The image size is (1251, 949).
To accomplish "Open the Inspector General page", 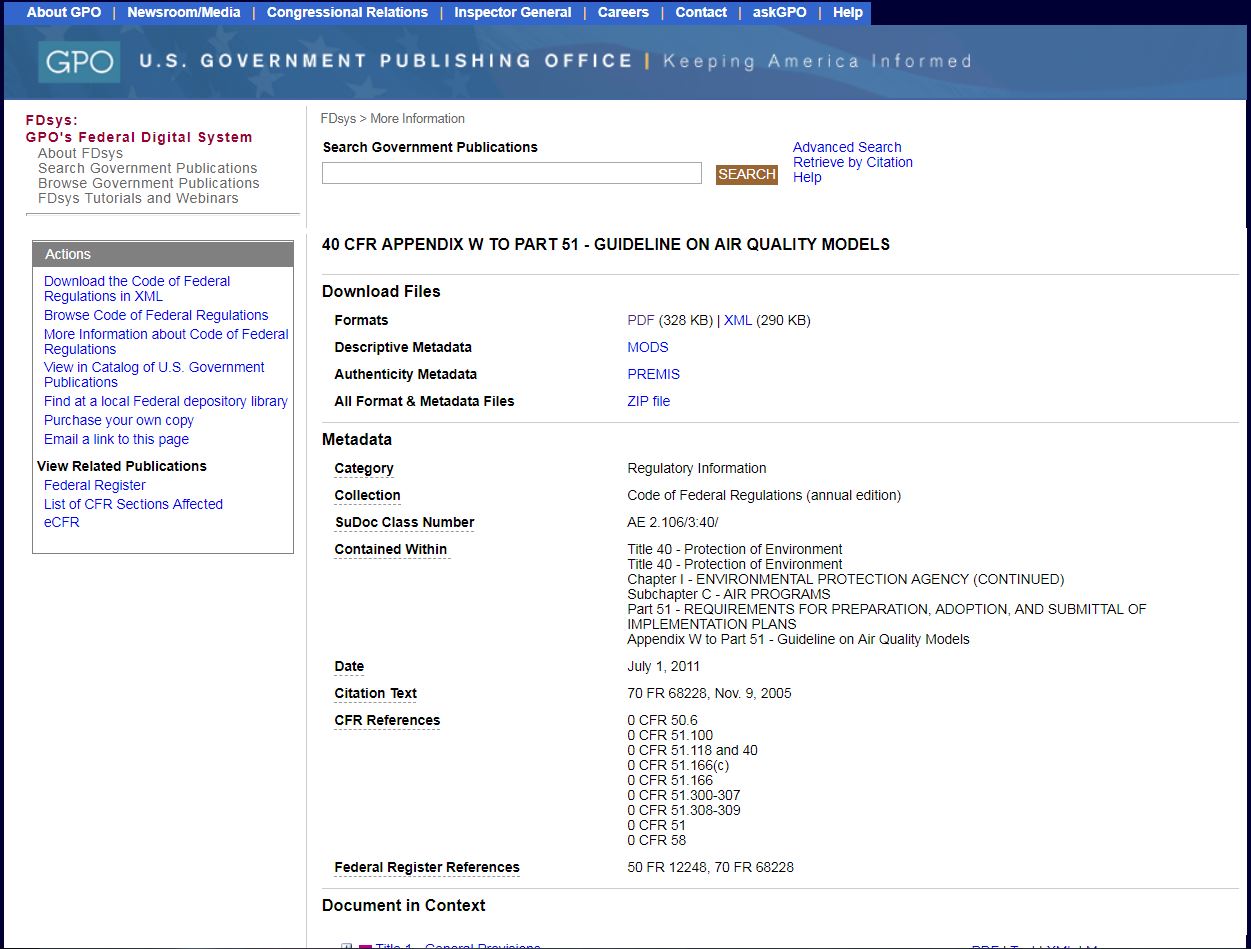I will point(512,12).
